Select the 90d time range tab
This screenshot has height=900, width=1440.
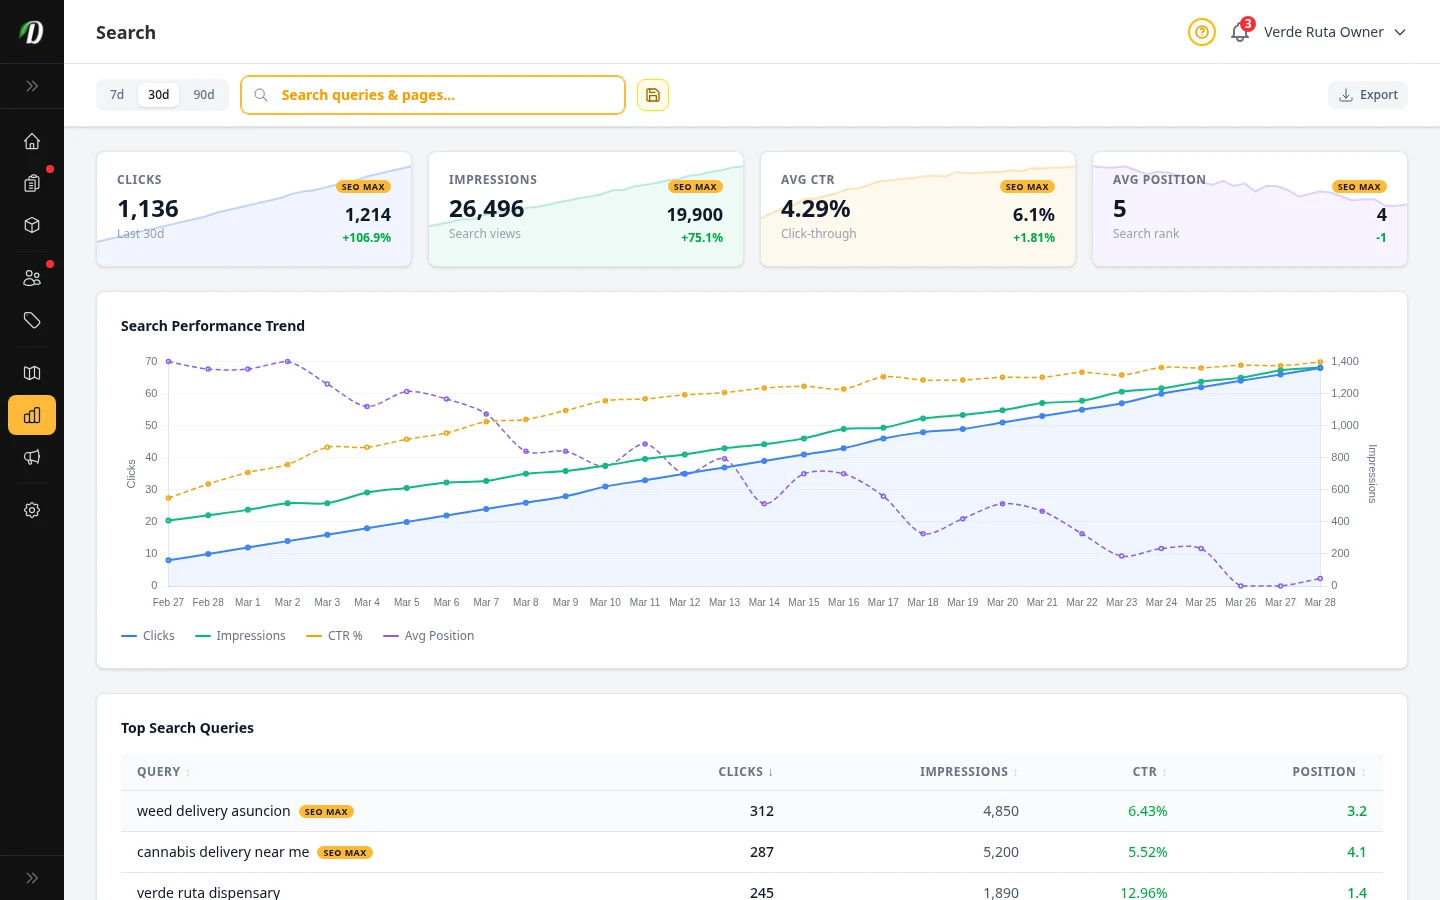point(204,94)
